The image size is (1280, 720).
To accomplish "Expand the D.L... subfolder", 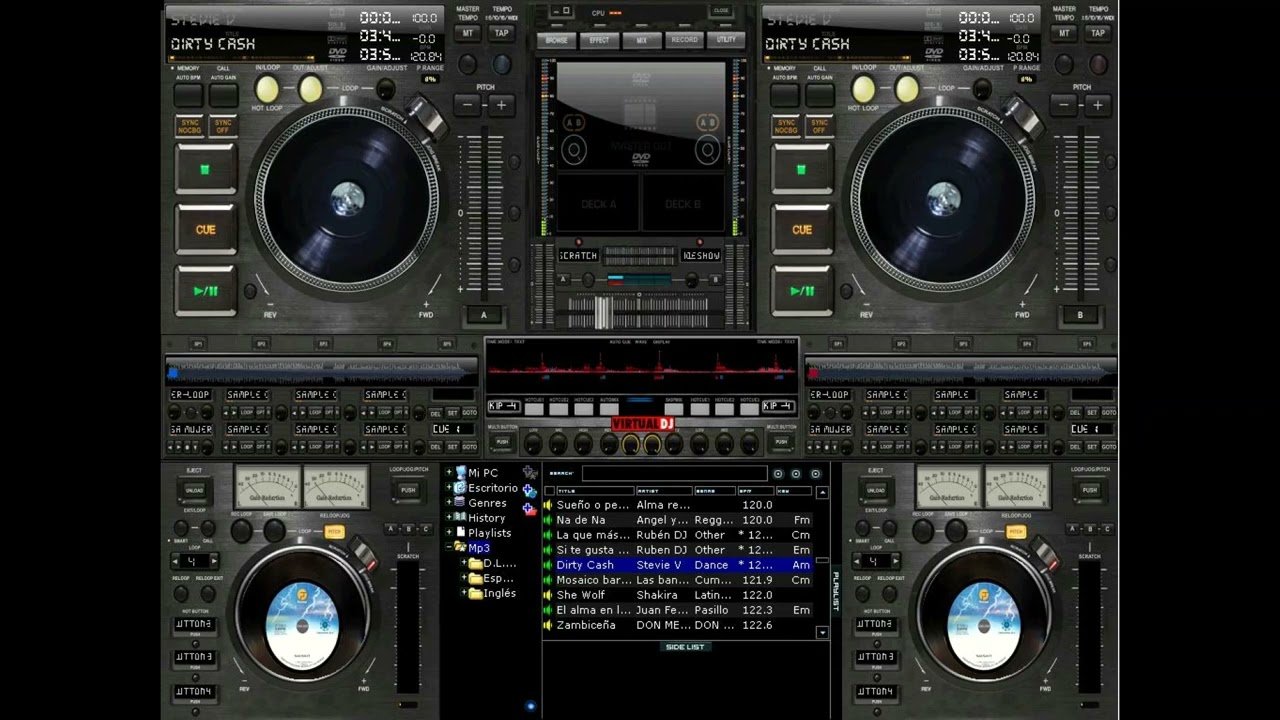I will coord(465,563).
